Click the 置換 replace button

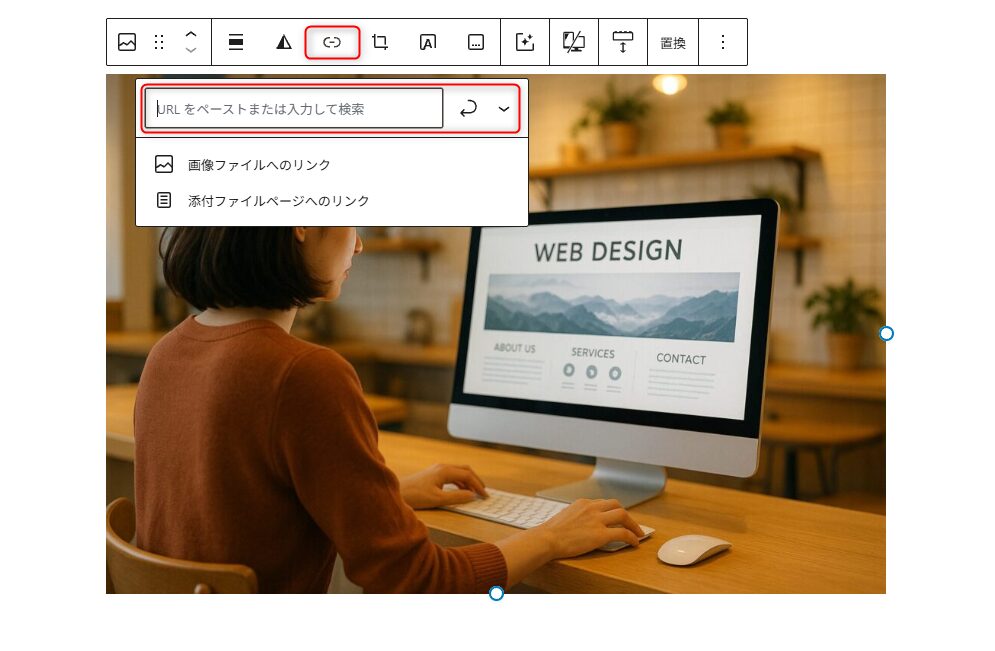pos(673,43)
